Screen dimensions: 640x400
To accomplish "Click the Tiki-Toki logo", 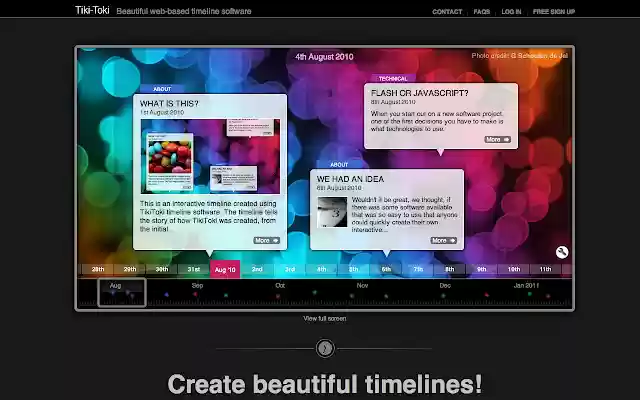I will (92, 10).
